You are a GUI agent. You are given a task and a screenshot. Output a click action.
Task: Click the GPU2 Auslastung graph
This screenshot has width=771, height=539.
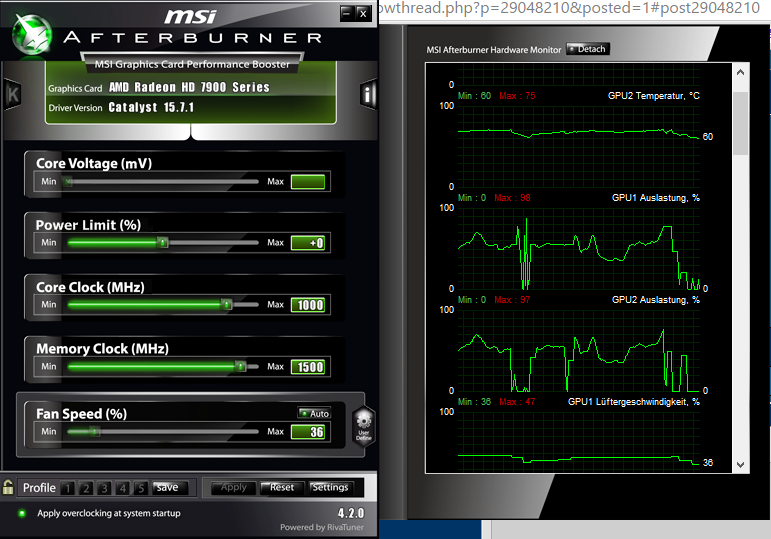coord(578,350)
